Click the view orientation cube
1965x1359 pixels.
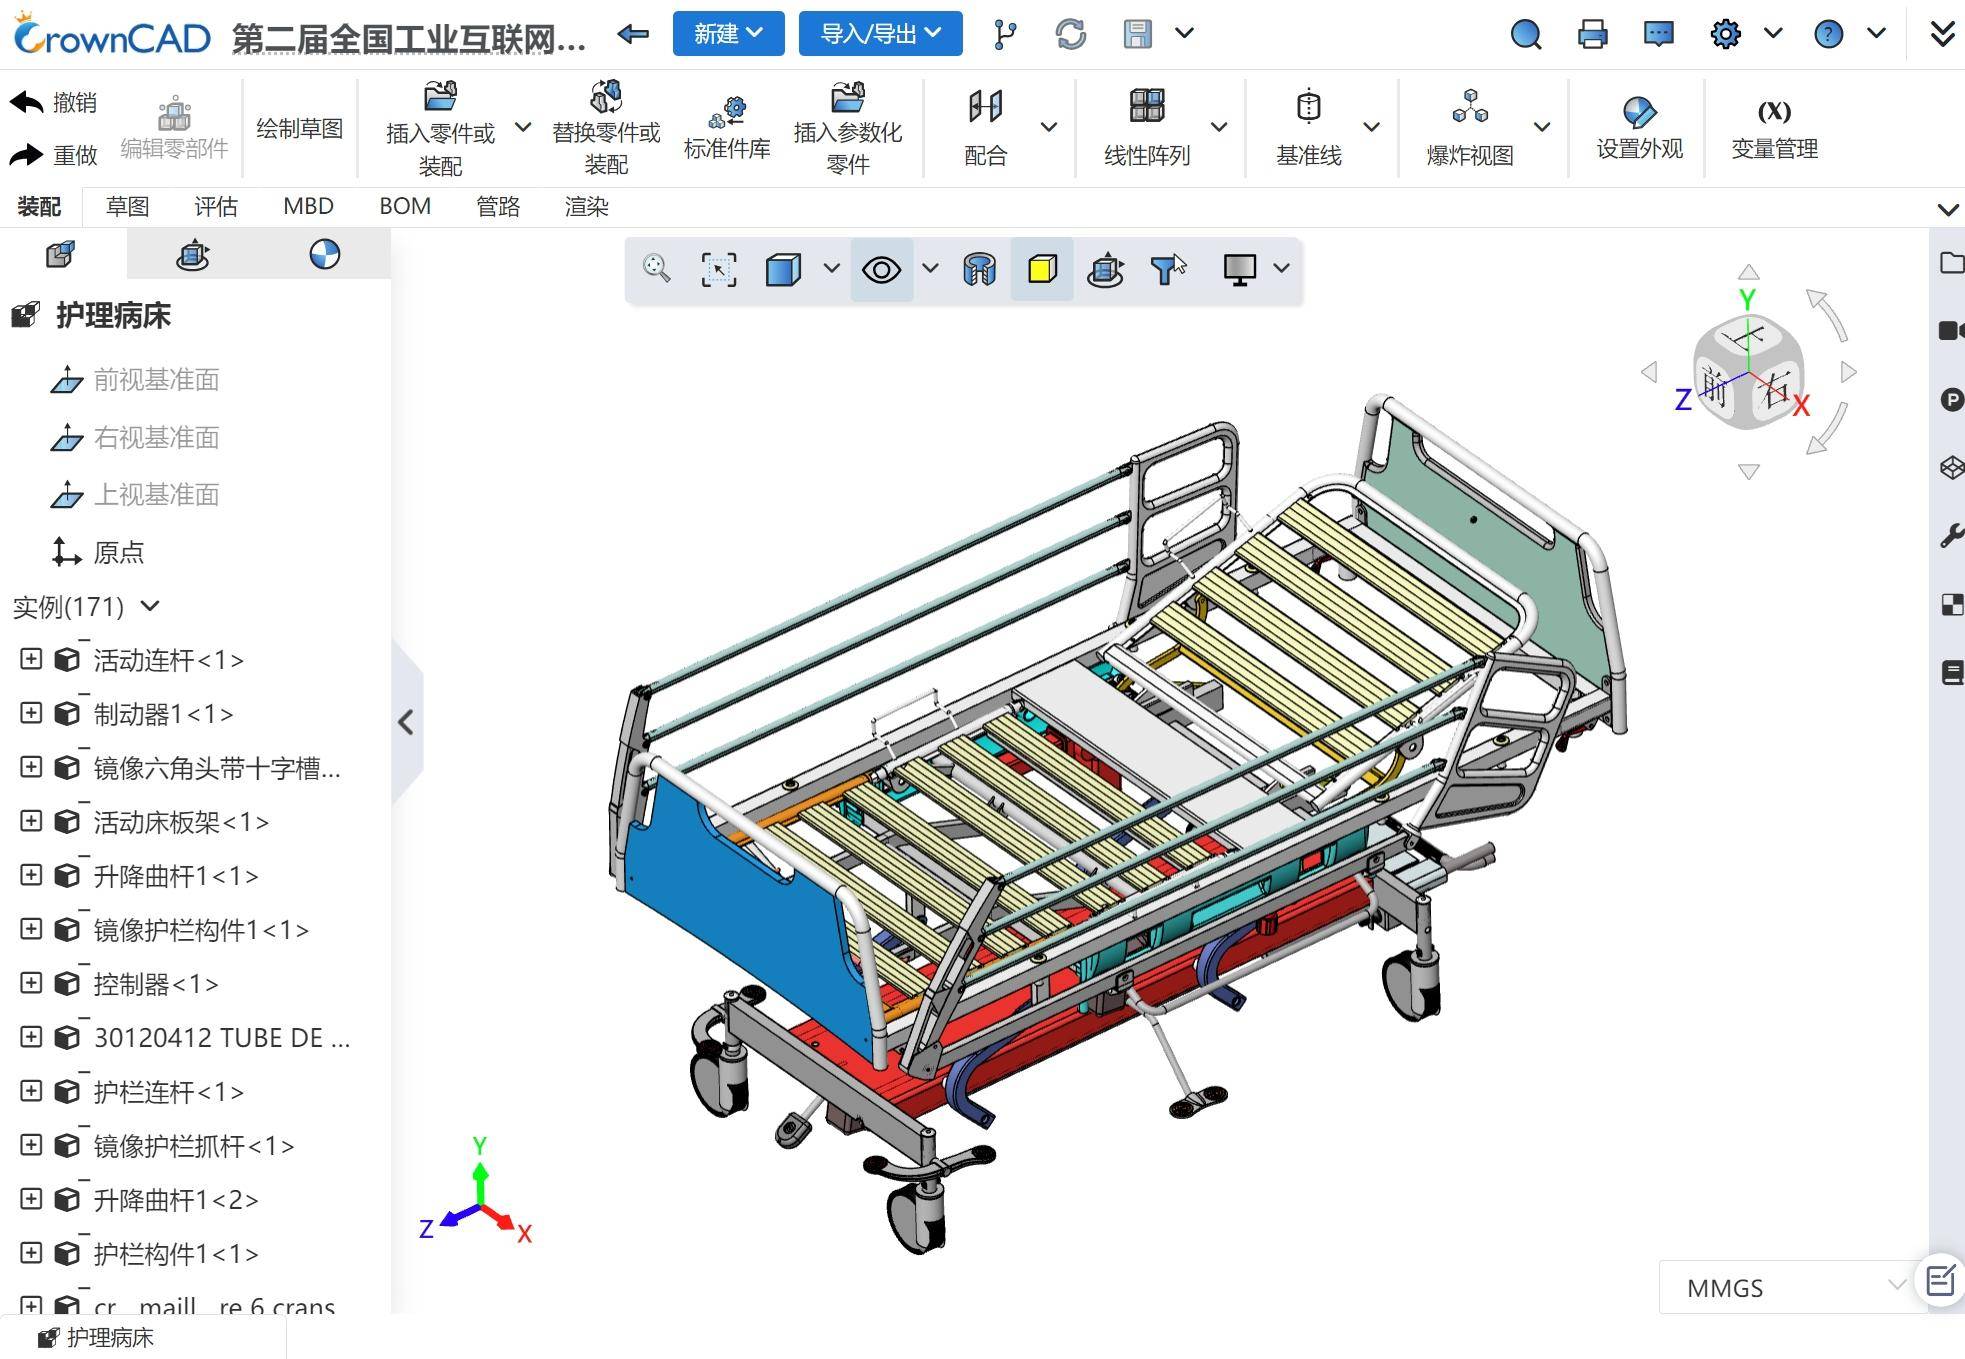(1747, 373)
